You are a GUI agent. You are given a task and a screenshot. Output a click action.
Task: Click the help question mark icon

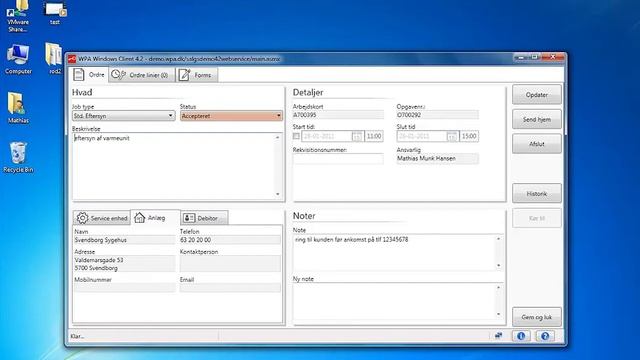[545, 336]
